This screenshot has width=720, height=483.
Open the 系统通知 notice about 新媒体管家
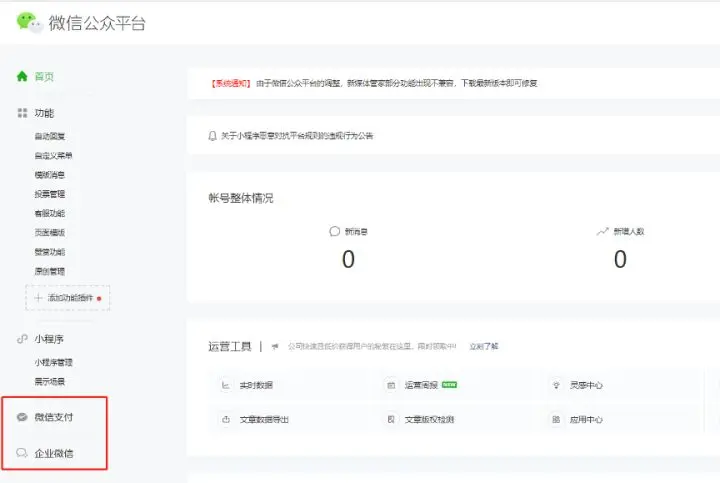click(x=374, y=83)
